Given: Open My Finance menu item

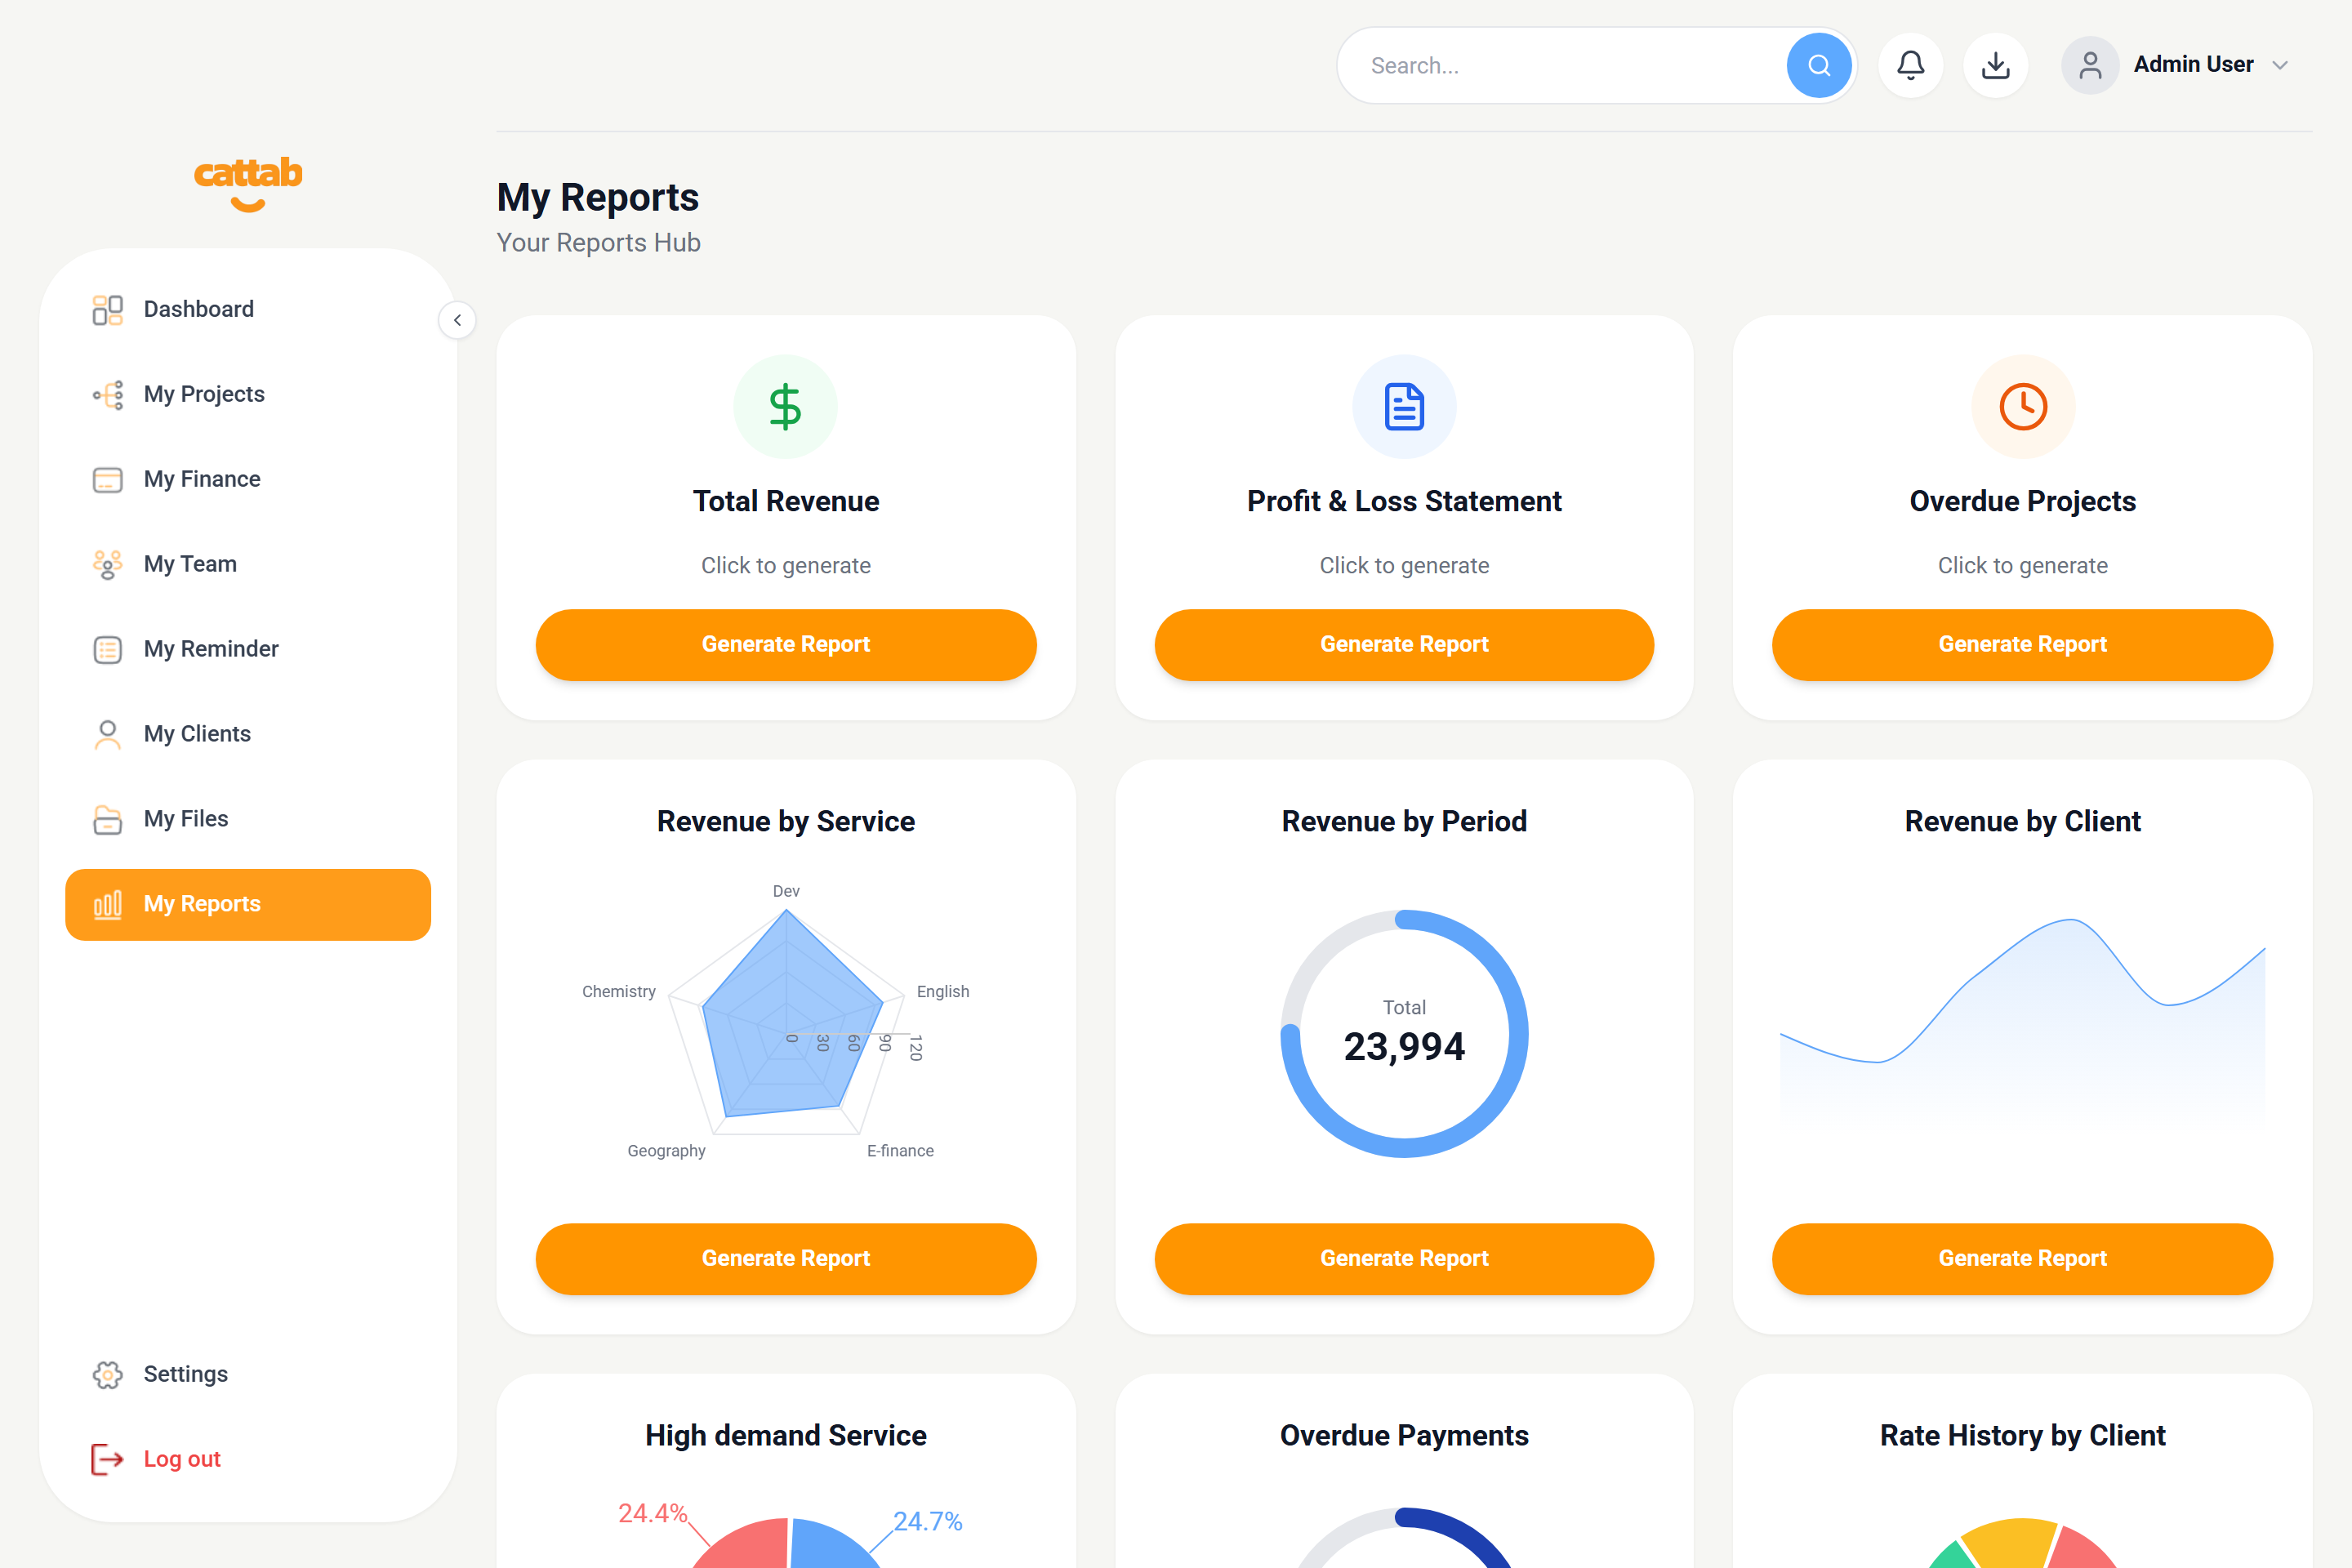Looking at the screenshot, I should (x=248, y=480).
